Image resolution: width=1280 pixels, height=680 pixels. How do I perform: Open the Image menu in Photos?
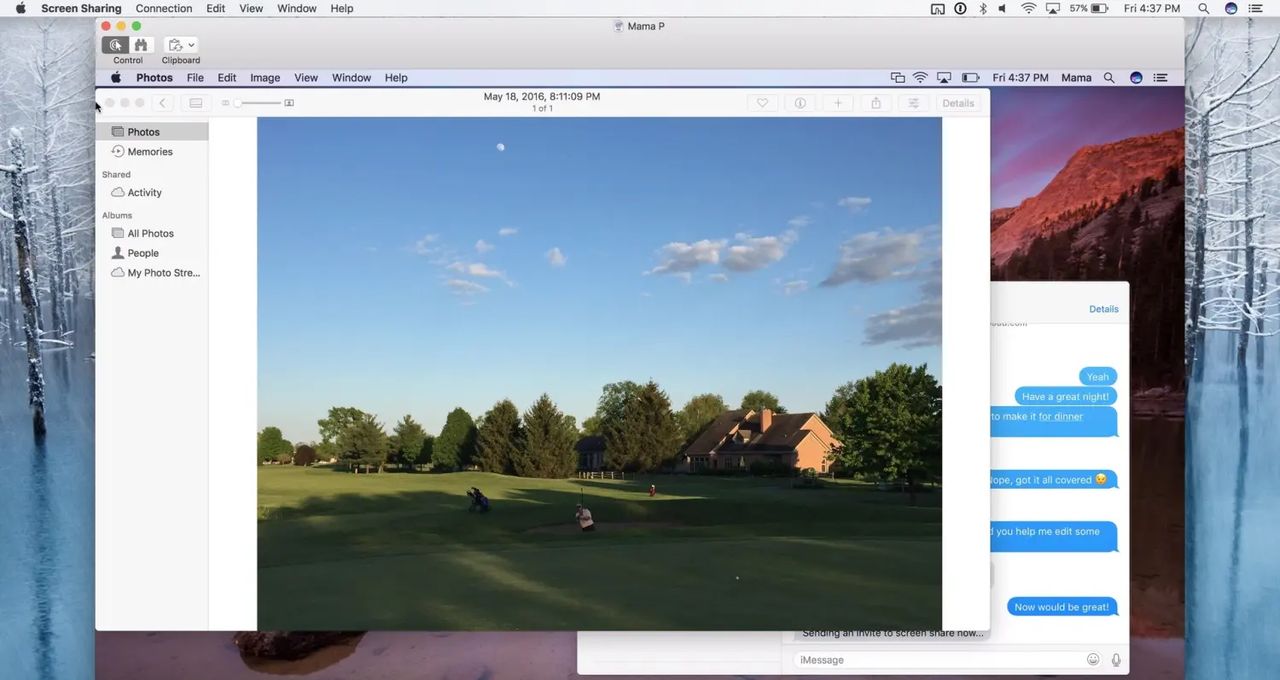265,78
